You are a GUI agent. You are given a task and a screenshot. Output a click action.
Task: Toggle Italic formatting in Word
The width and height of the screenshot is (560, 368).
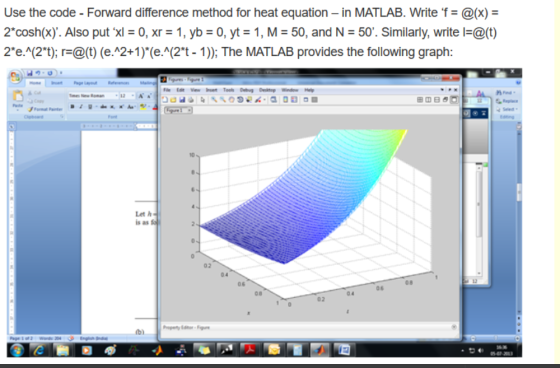coord(81,106)
